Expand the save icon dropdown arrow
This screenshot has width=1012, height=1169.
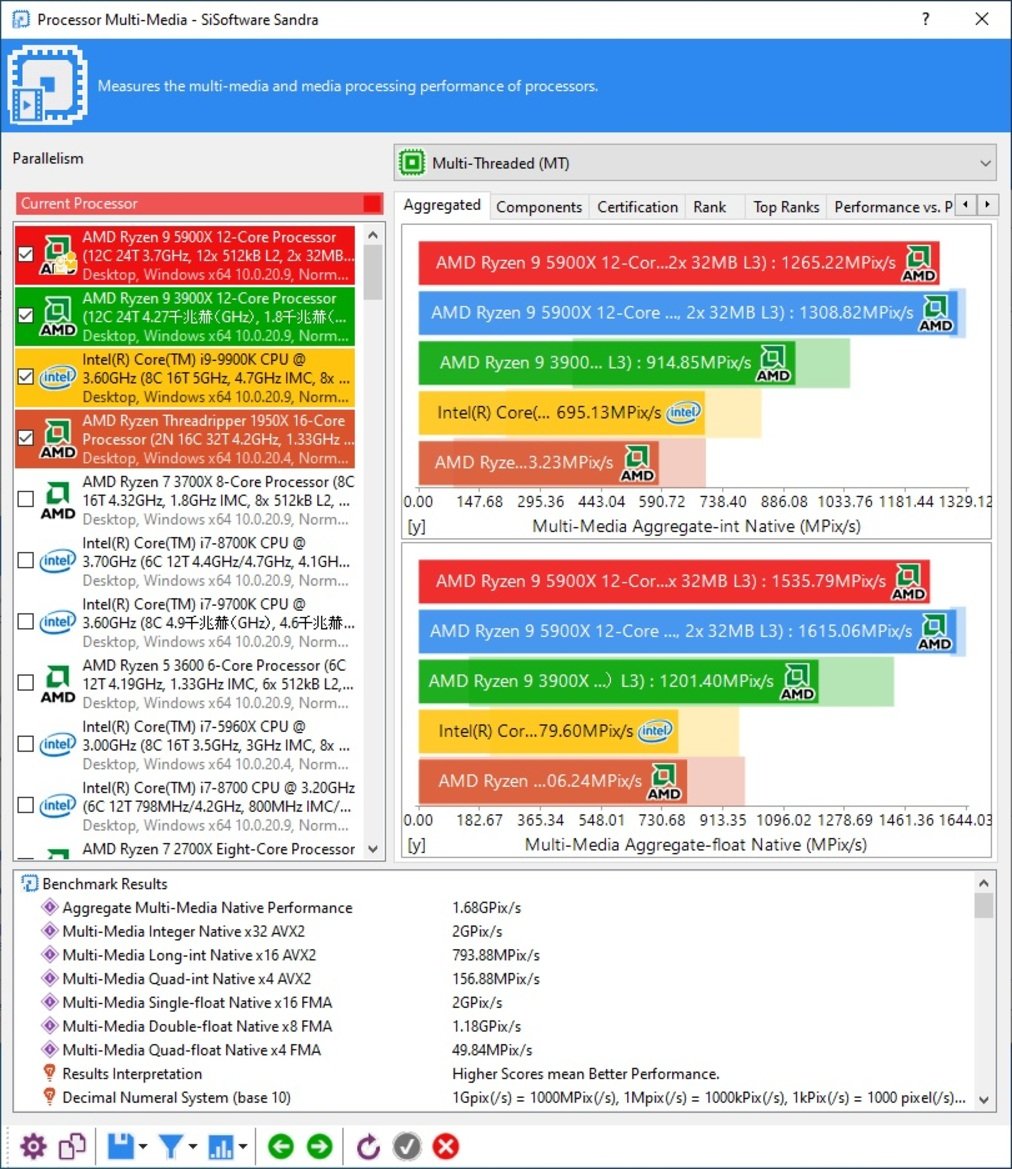143,1147
